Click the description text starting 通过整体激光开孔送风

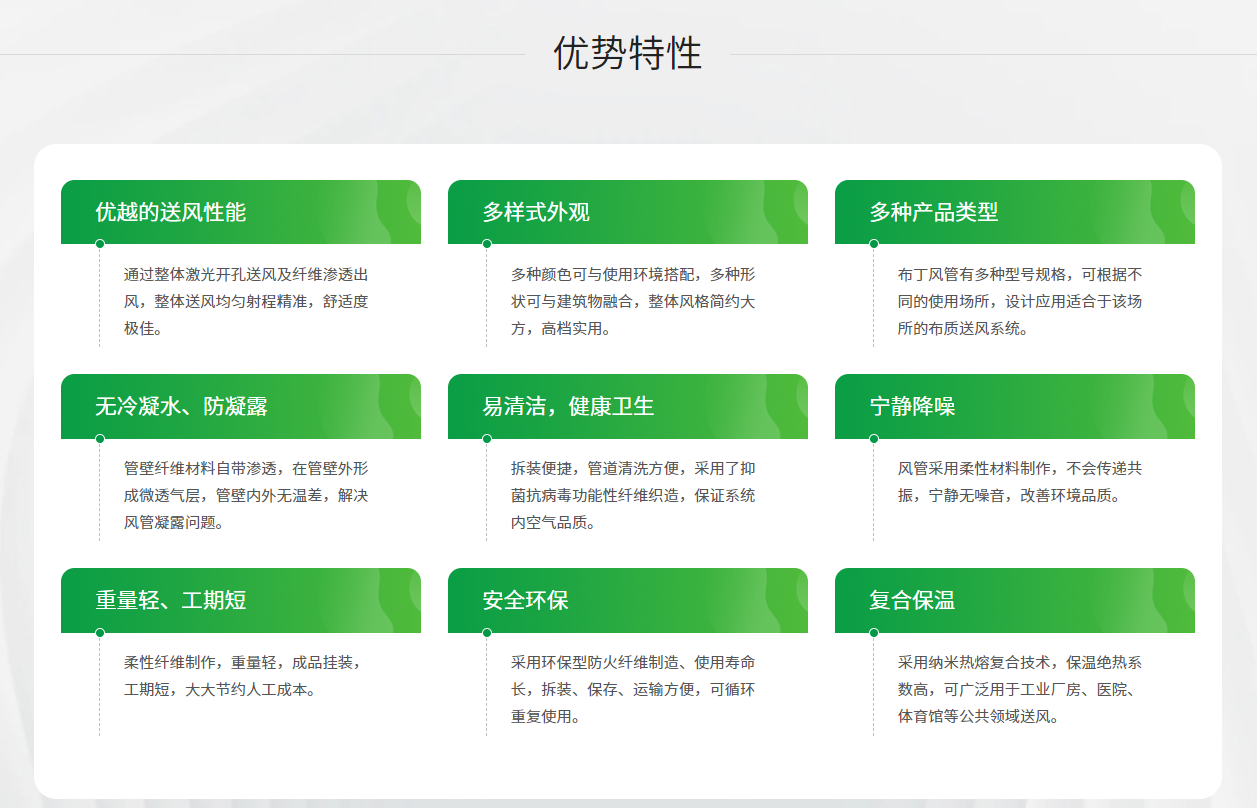coord(246,301)
